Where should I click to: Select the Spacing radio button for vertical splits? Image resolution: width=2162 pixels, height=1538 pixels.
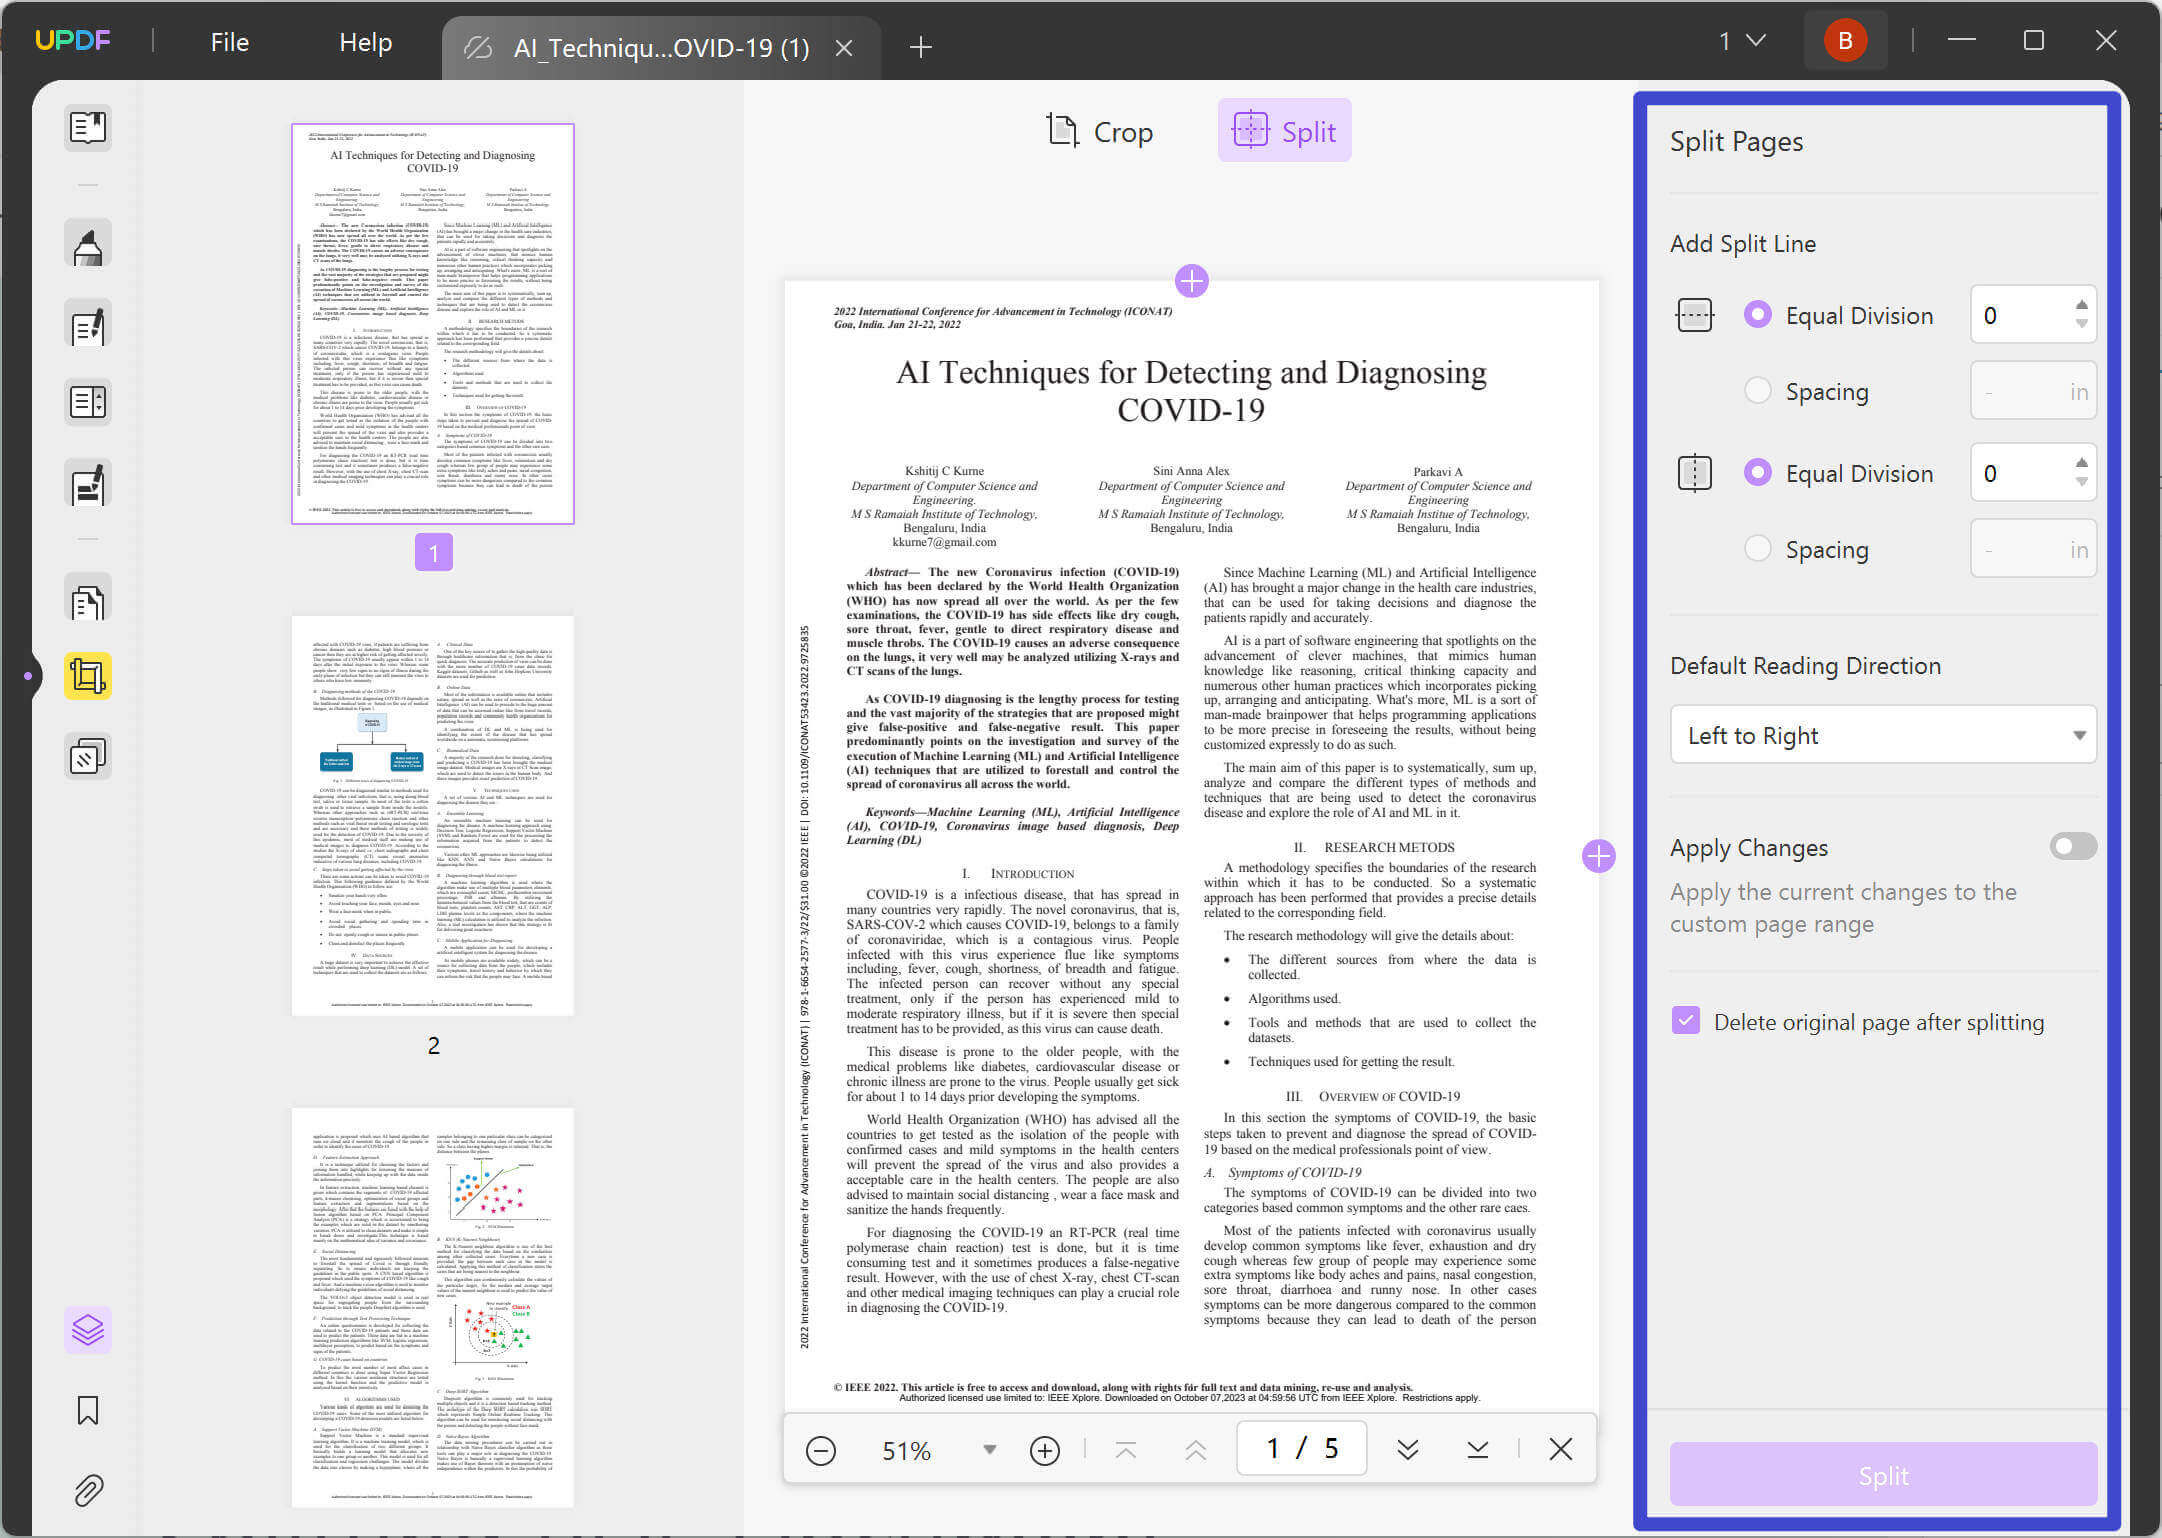pos(1757,548)
